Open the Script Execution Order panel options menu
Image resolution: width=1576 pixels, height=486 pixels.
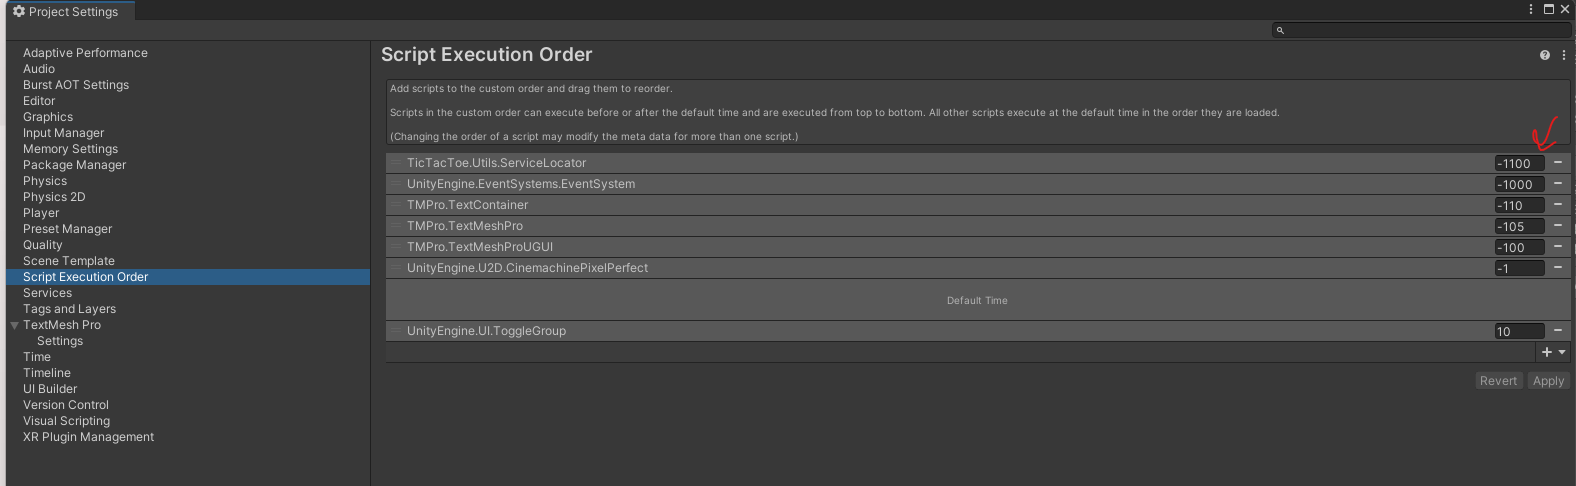[x=1564, y=55]
